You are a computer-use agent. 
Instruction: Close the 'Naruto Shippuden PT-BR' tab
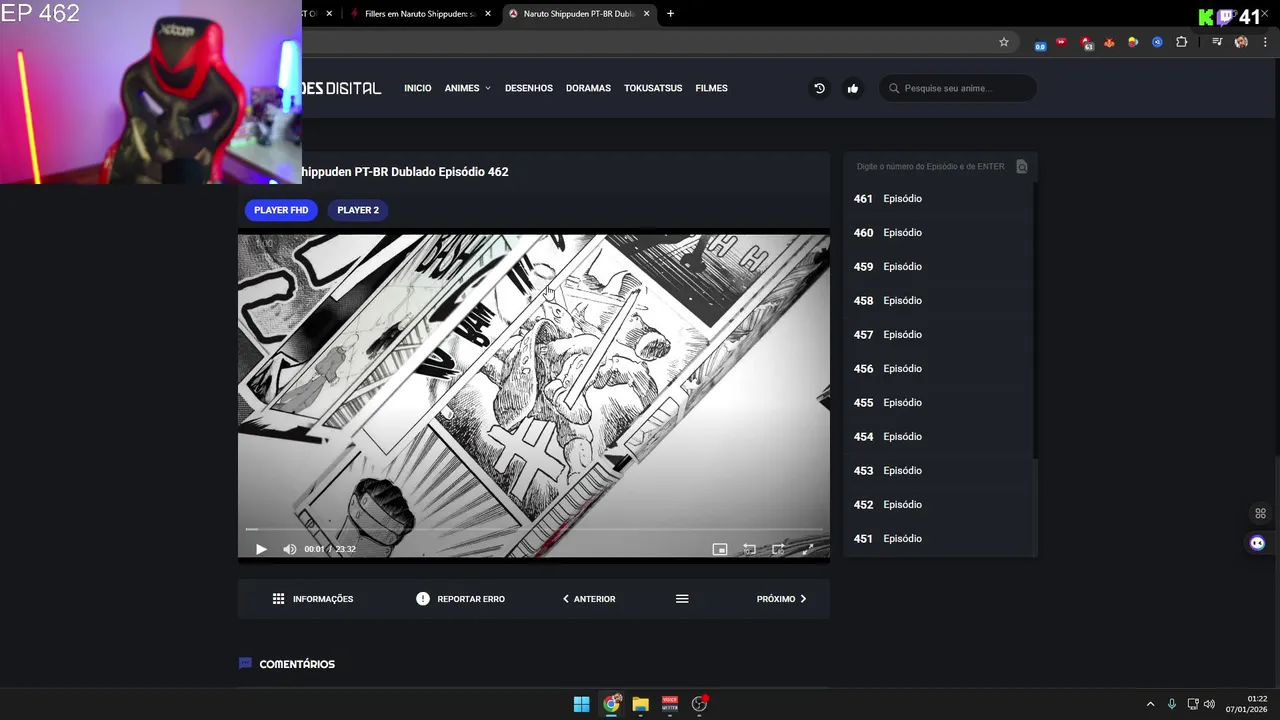point(647,14)
